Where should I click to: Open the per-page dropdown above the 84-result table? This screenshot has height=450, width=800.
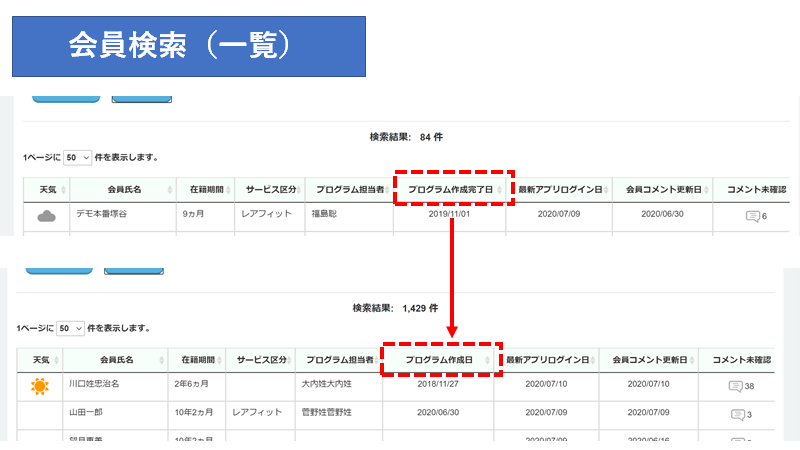77,158
